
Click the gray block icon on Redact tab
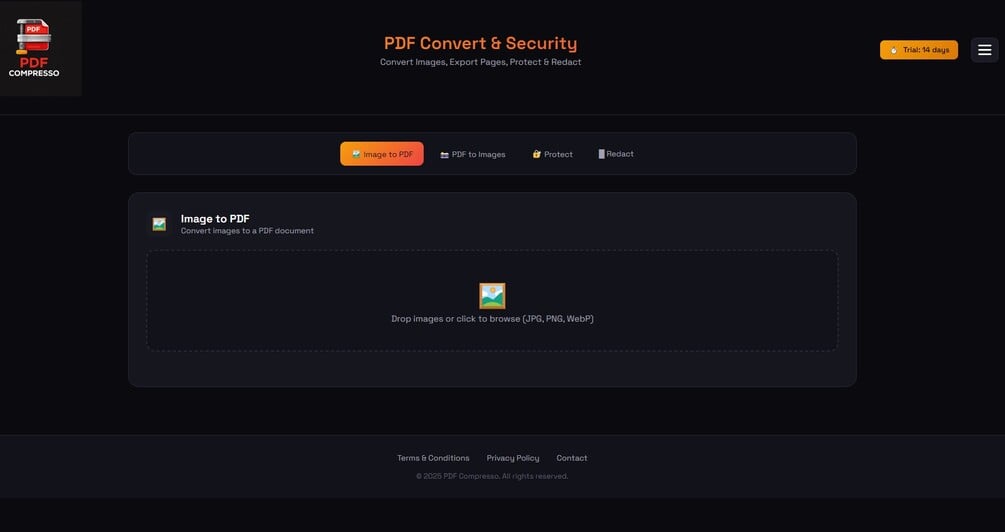601,154
